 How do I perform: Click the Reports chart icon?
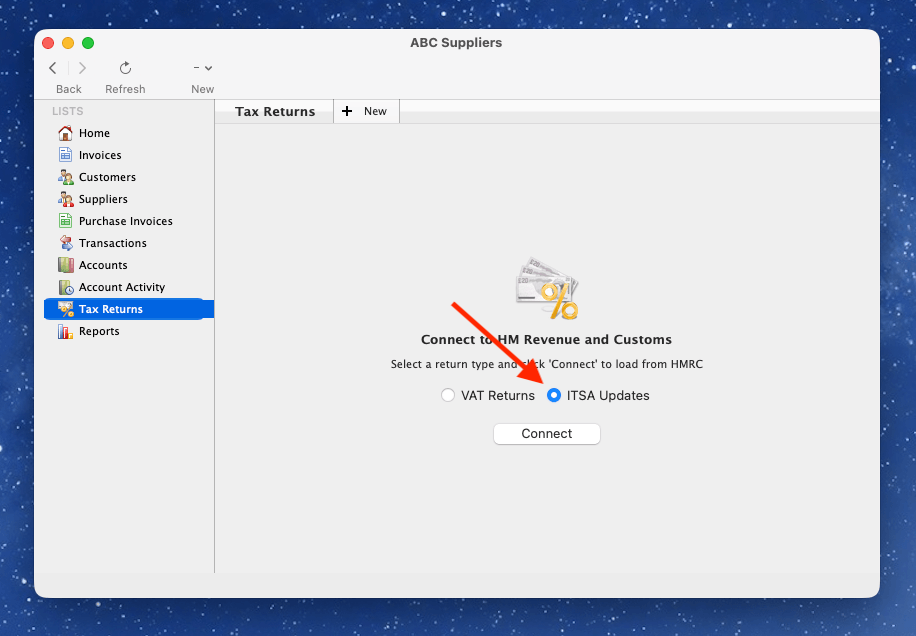[x=65, y=331]
